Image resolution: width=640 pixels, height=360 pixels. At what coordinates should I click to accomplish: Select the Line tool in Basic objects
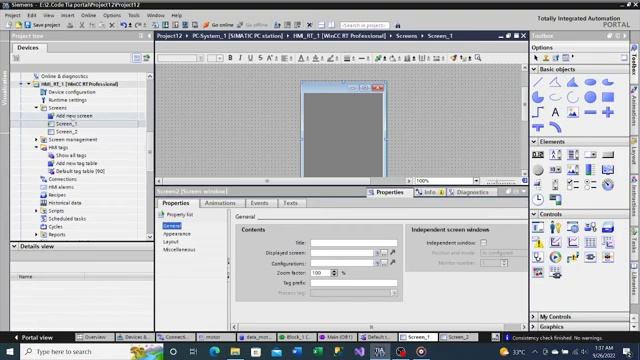(538, 82)
